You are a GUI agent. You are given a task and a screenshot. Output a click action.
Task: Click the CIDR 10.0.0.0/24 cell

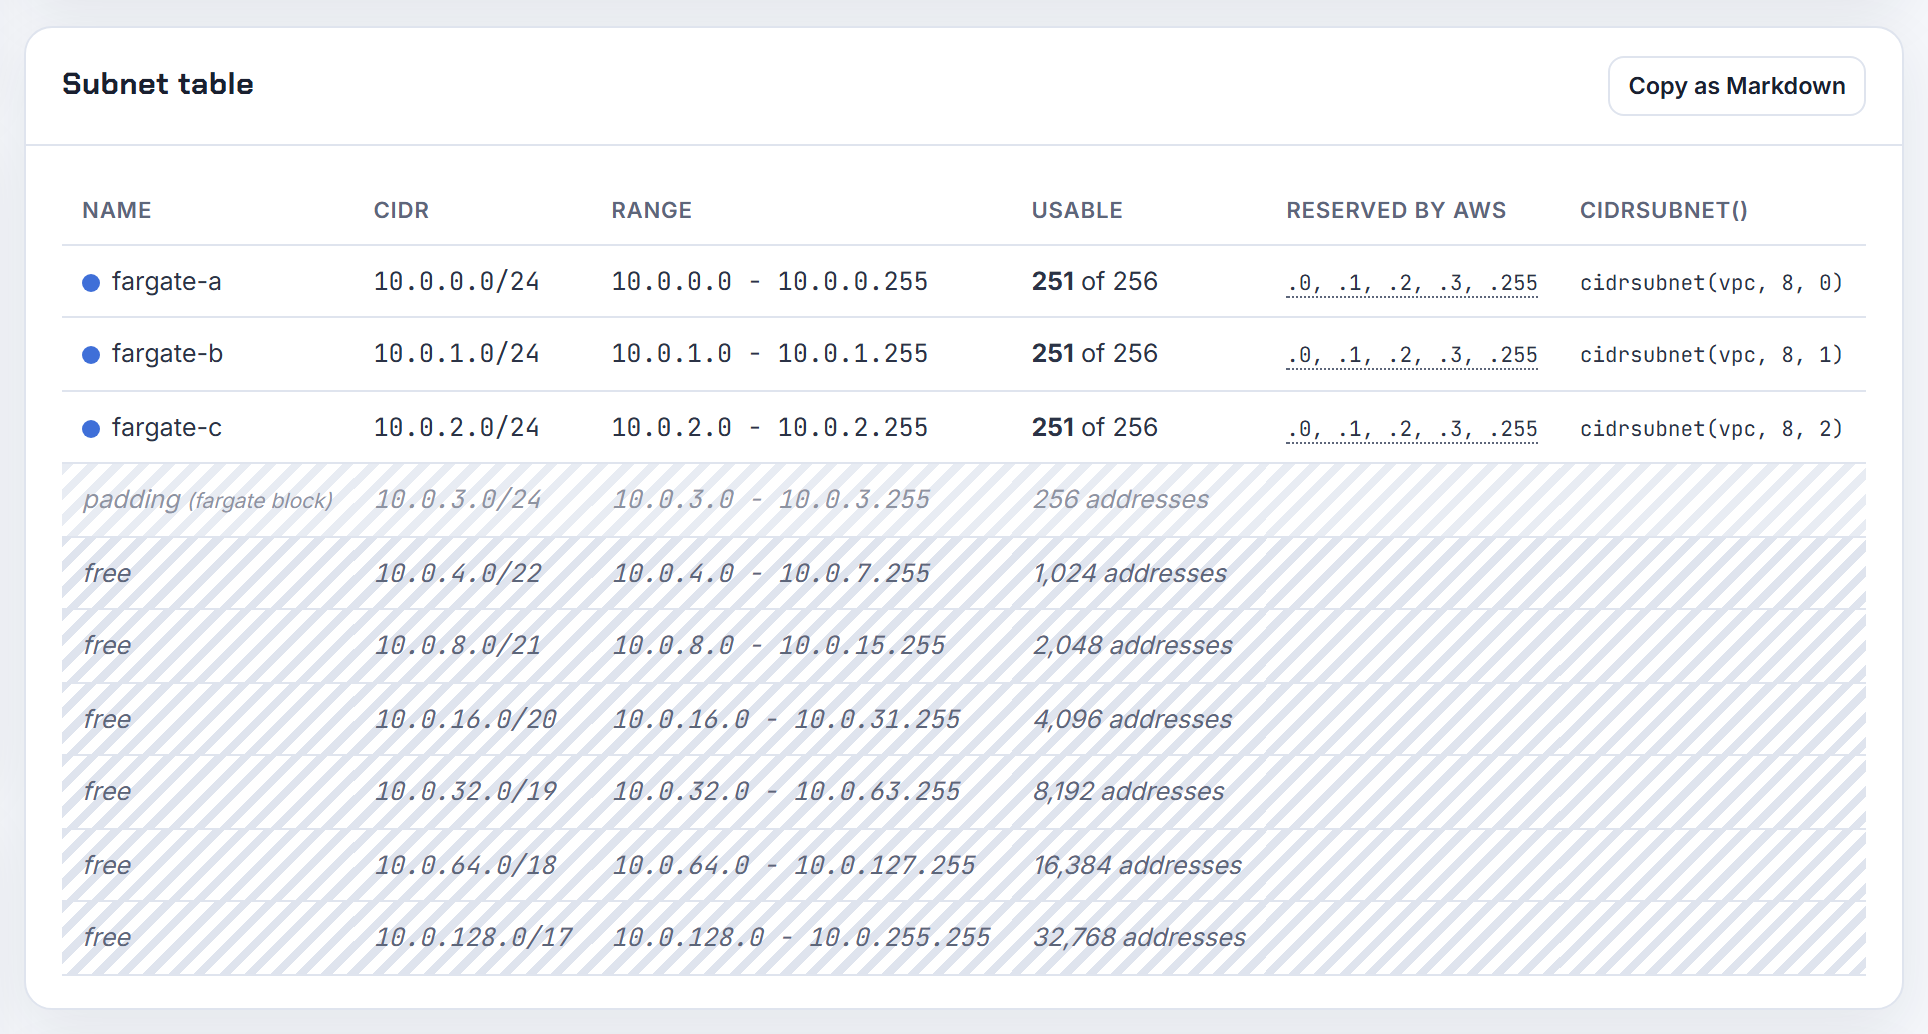point(457,282)
